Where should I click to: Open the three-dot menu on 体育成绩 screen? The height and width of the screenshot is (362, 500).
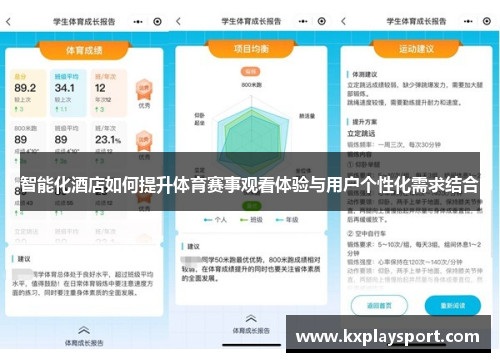point(138,22)
